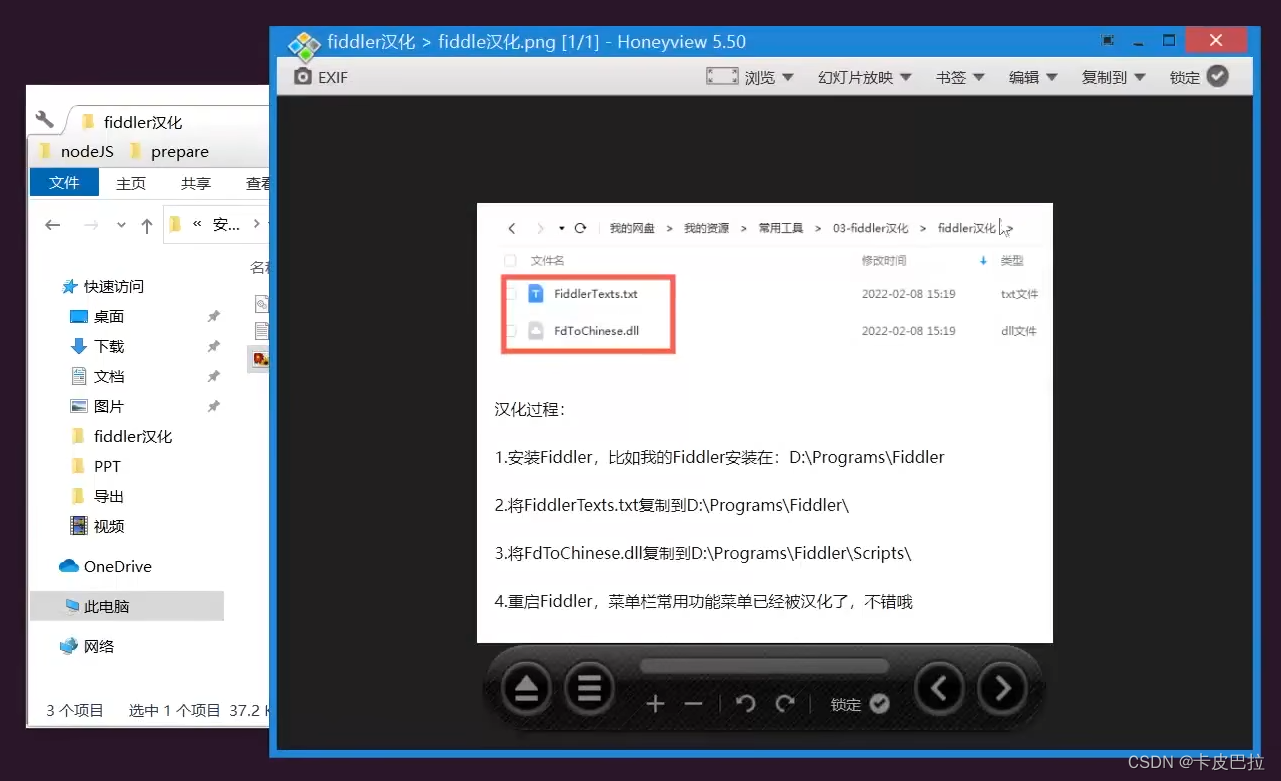Screen dimensions: 1281x781
Task: Go up one folder level in Explorer
Action: [147, 225]
